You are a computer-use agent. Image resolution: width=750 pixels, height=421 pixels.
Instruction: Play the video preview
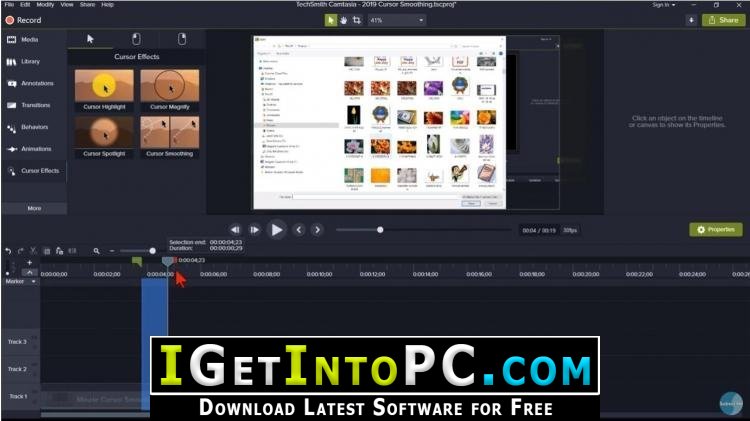click(x=276, y=230)
